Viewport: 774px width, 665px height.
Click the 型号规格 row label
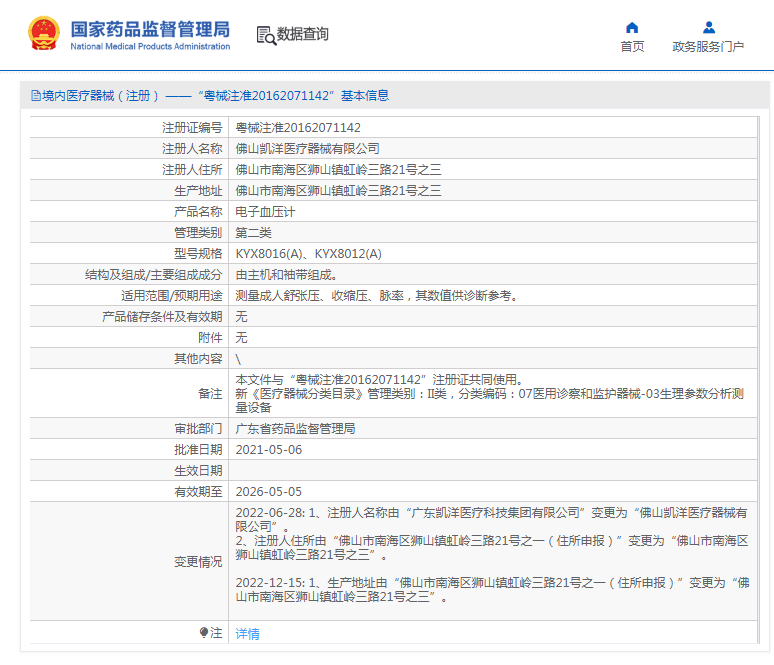(x=198, y=254)
